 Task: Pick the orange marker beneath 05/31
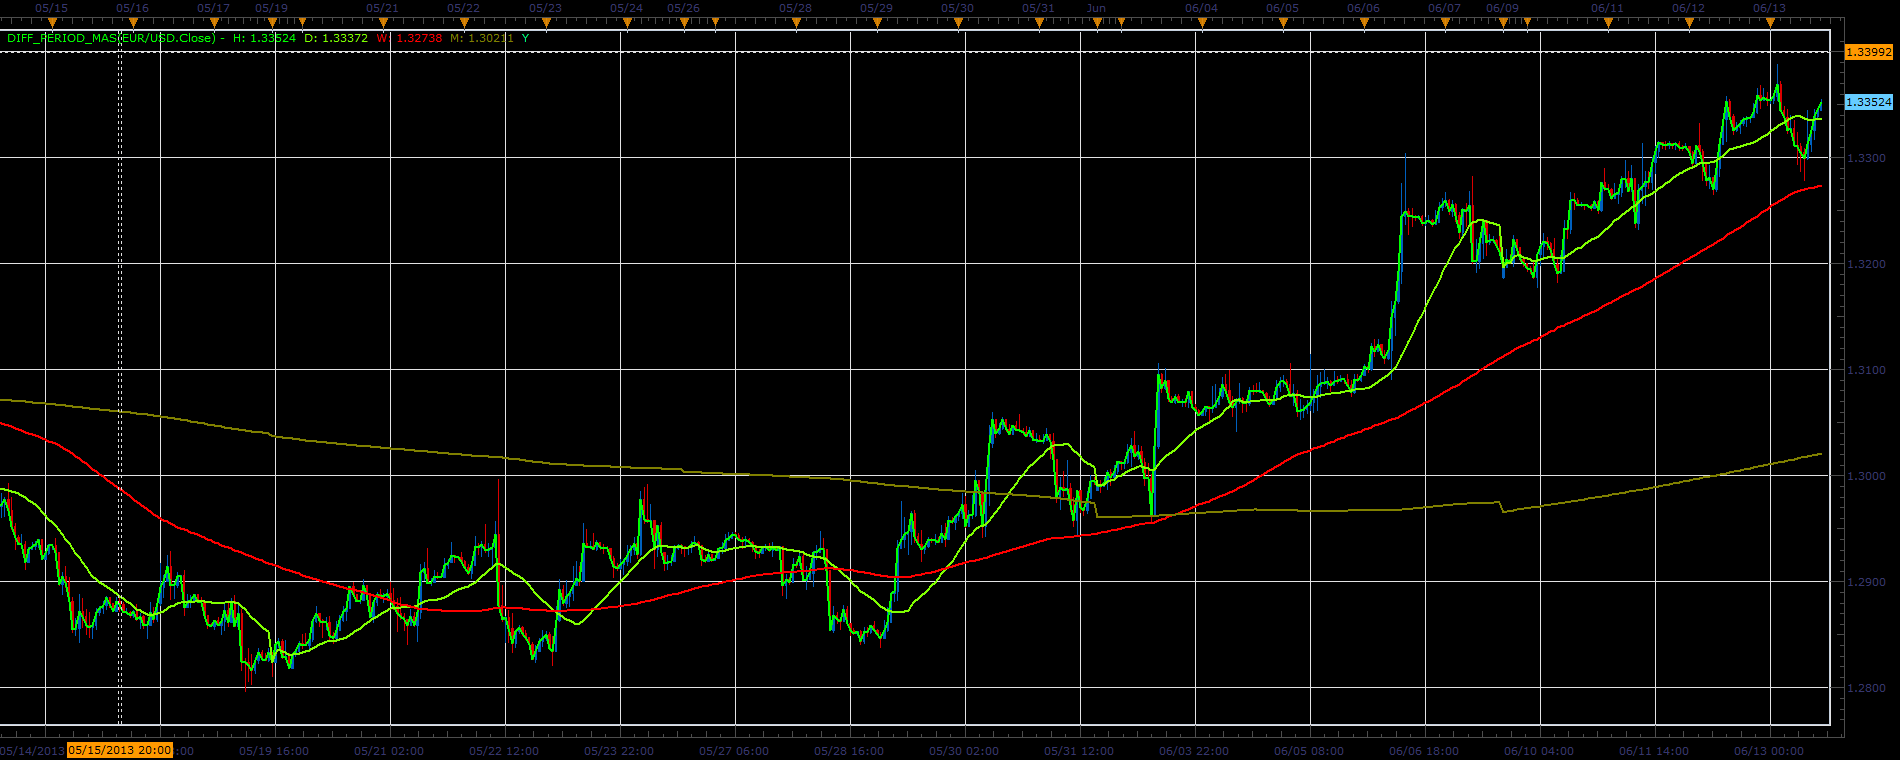click(x=1038, y=22)
